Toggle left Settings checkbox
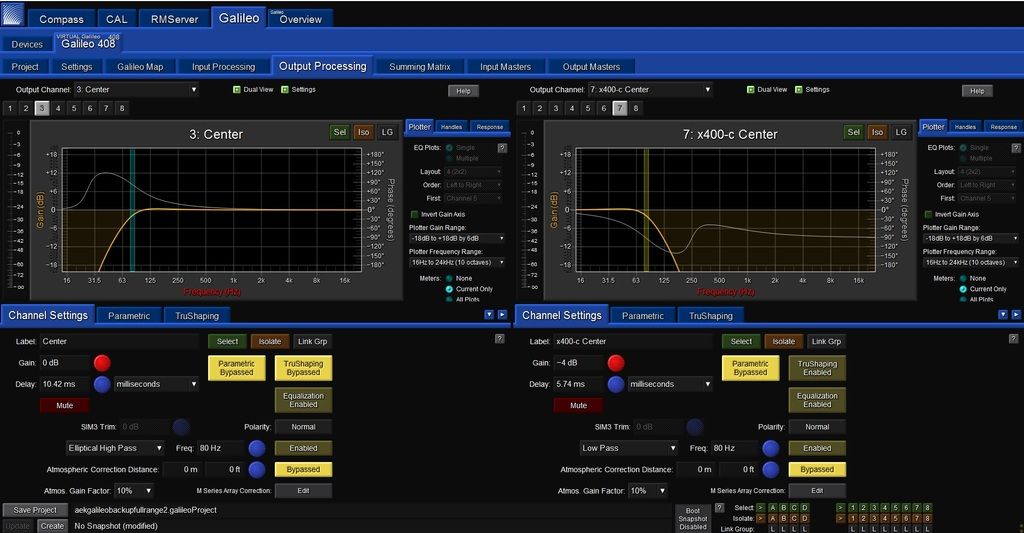The width and height of the screenshot is (1024, 533). pyautogui.click(x=285, y=89)
